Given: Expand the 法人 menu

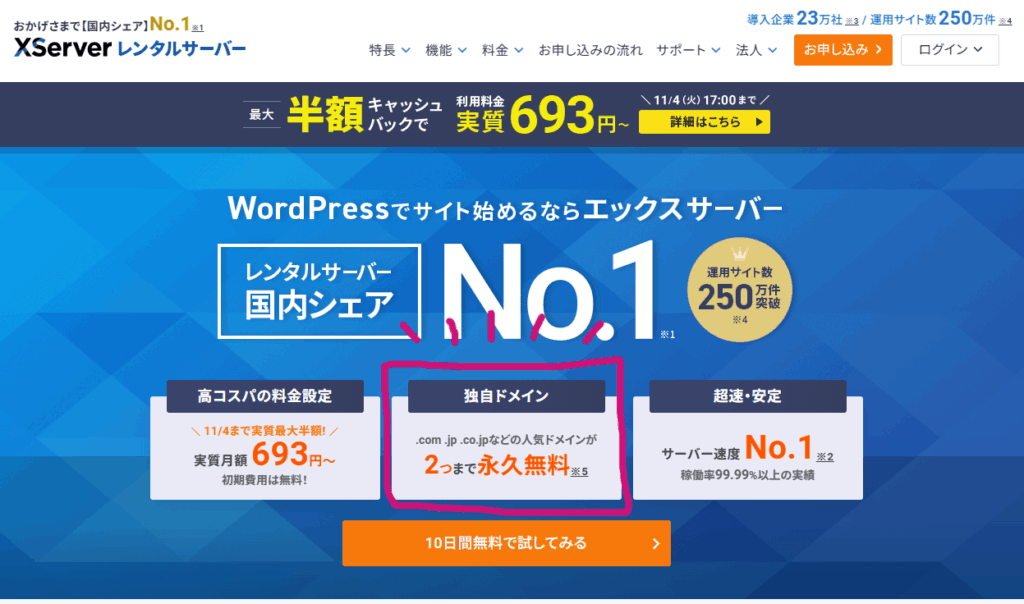Looking at the screenshot, I should tap(755, 49).
